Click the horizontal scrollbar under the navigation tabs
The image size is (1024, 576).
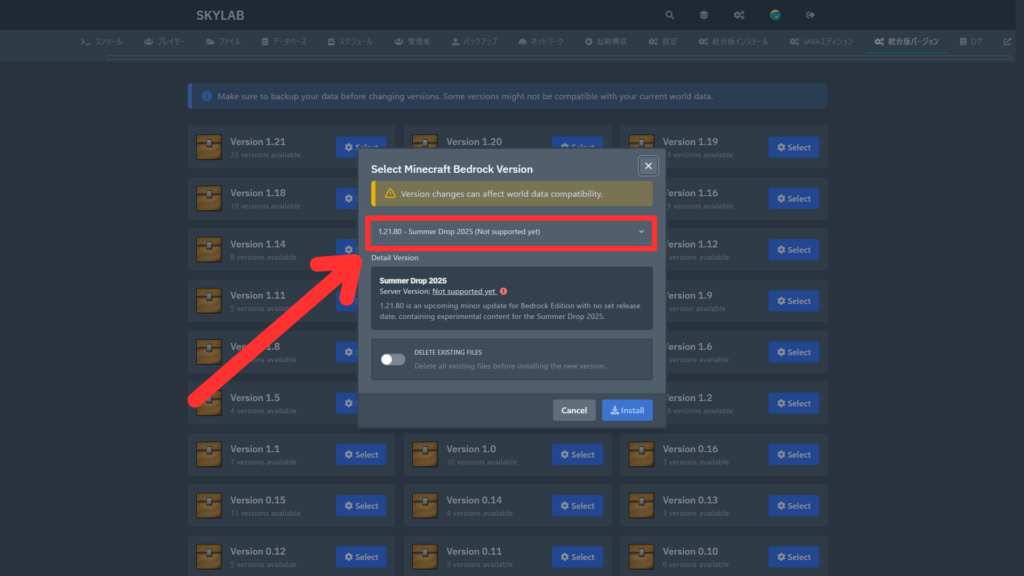[x=558, y=57]
